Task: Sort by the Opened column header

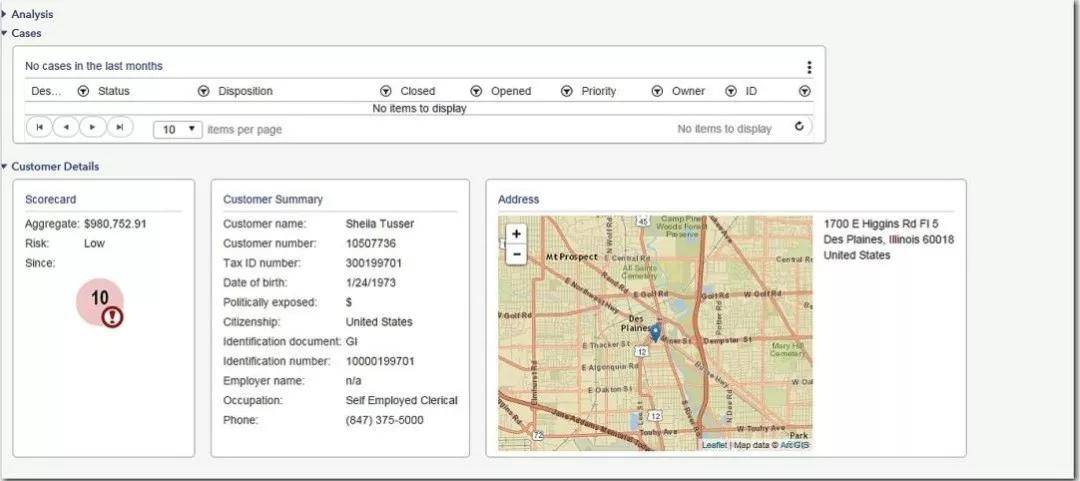Action: (510, 91)
